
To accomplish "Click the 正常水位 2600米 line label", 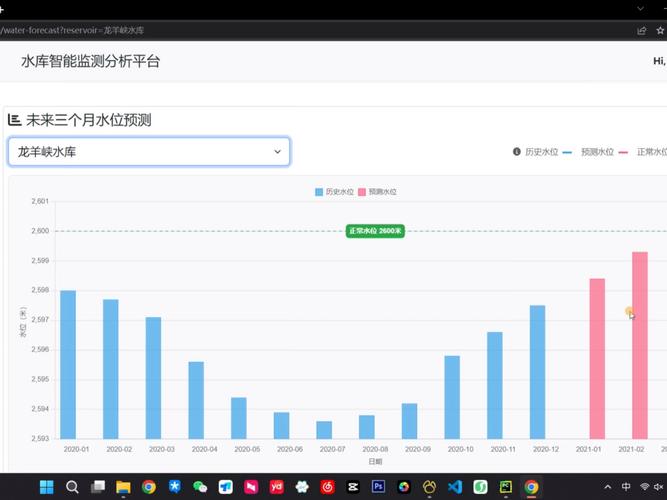I will (375, 231).
